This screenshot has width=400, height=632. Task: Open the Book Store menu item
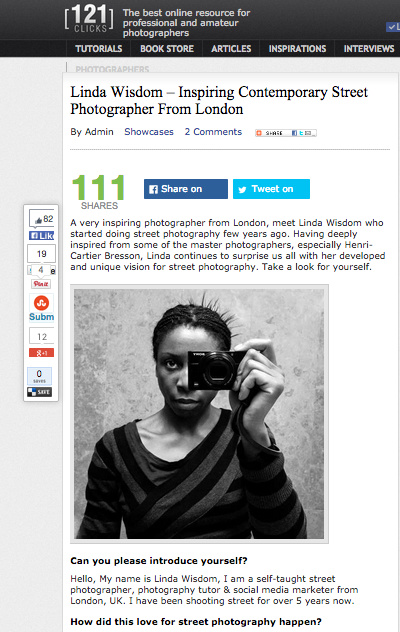167,49
